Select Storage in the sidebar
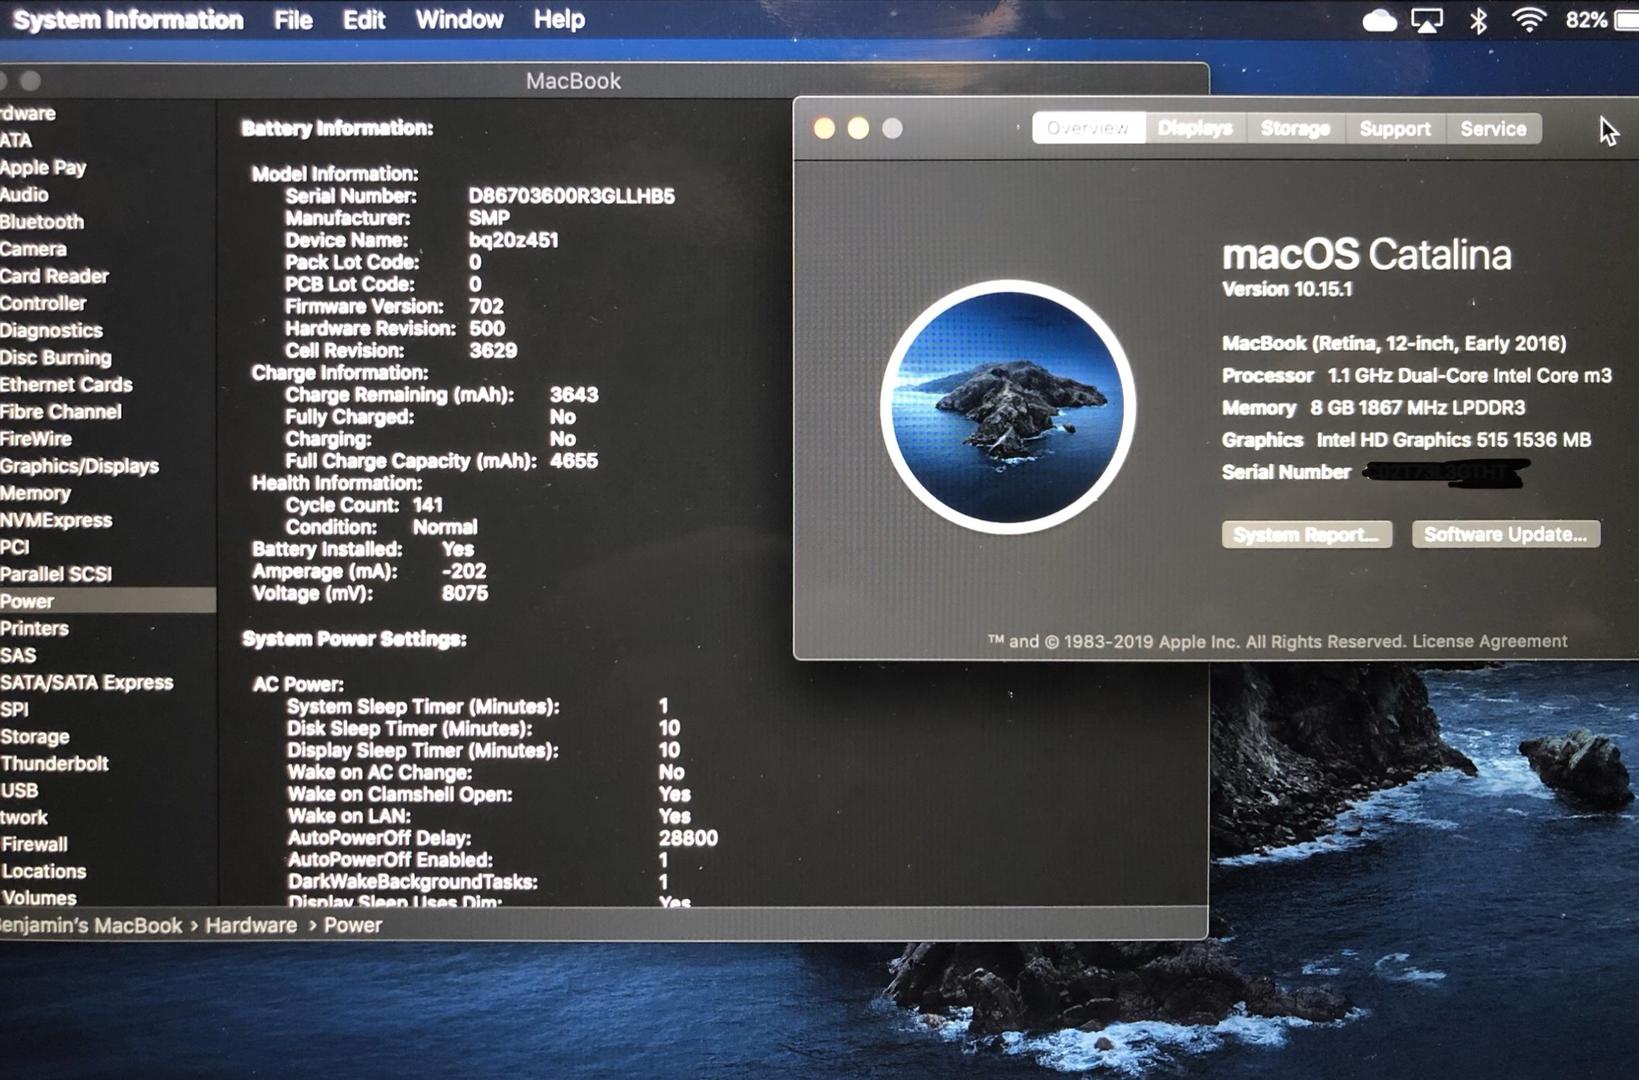 pyautogui.click(x=35, y=736)
